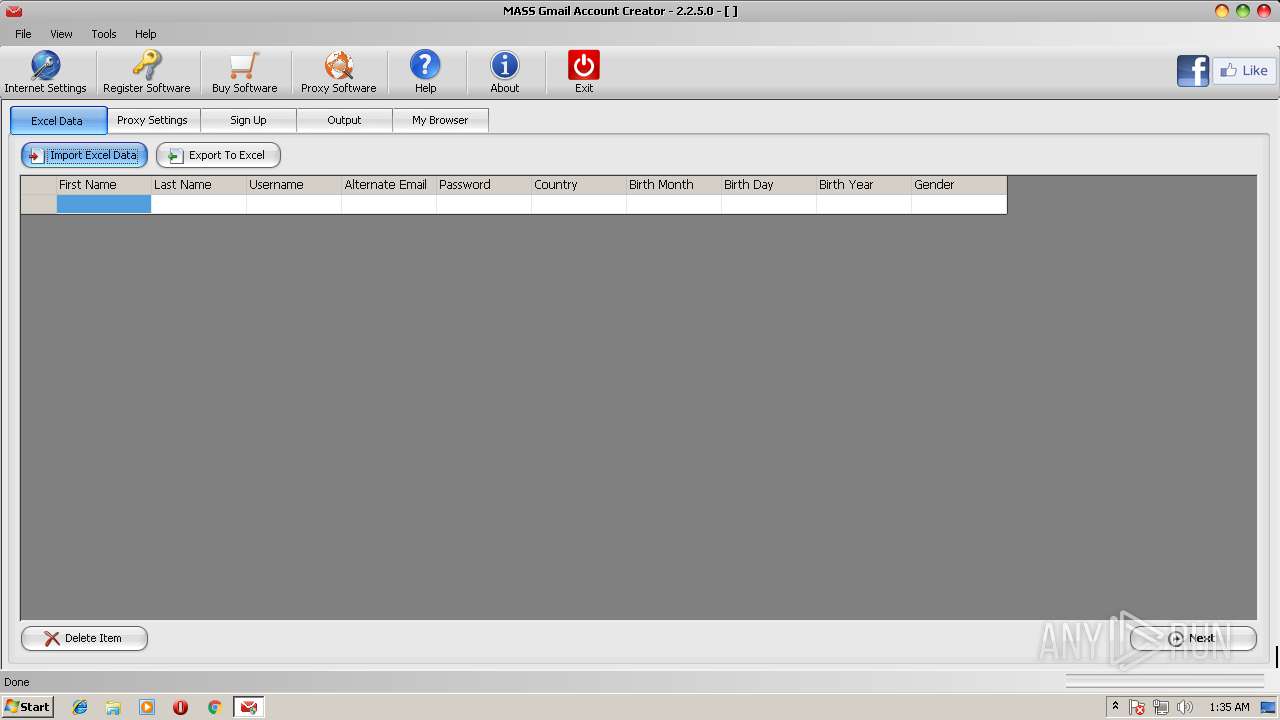
Task: Click the empty Country cell
Action: pyautogui.click(x=578, y=204)
